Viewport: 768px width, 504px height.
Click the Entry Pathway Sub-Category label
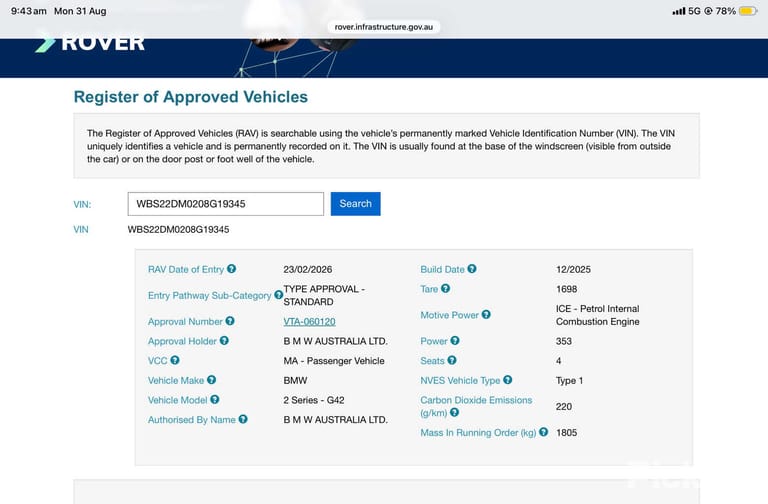pos(209,295)
